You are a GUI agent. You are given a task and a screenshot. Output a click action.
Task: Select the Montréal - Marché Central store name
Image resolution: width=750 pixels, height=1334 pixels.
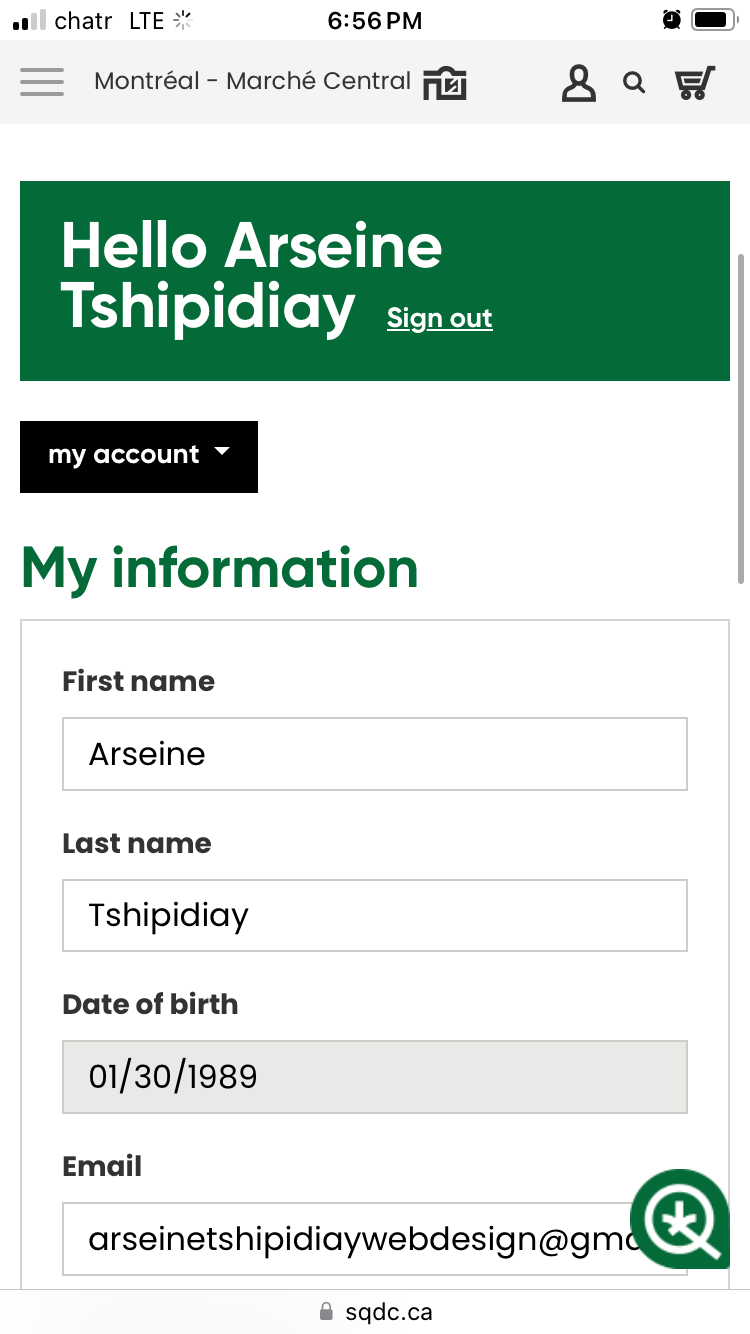(252, 82)
